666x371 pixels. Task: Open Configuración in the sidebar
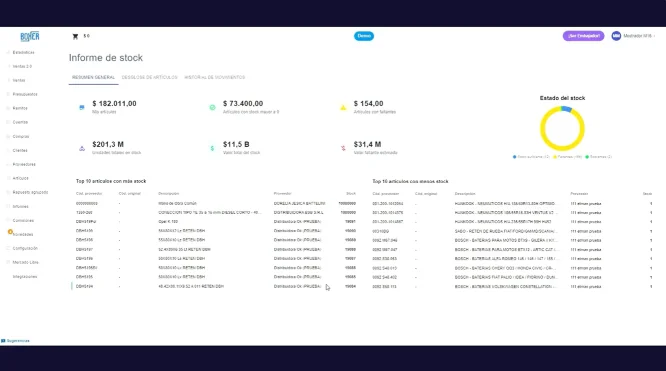25,248
